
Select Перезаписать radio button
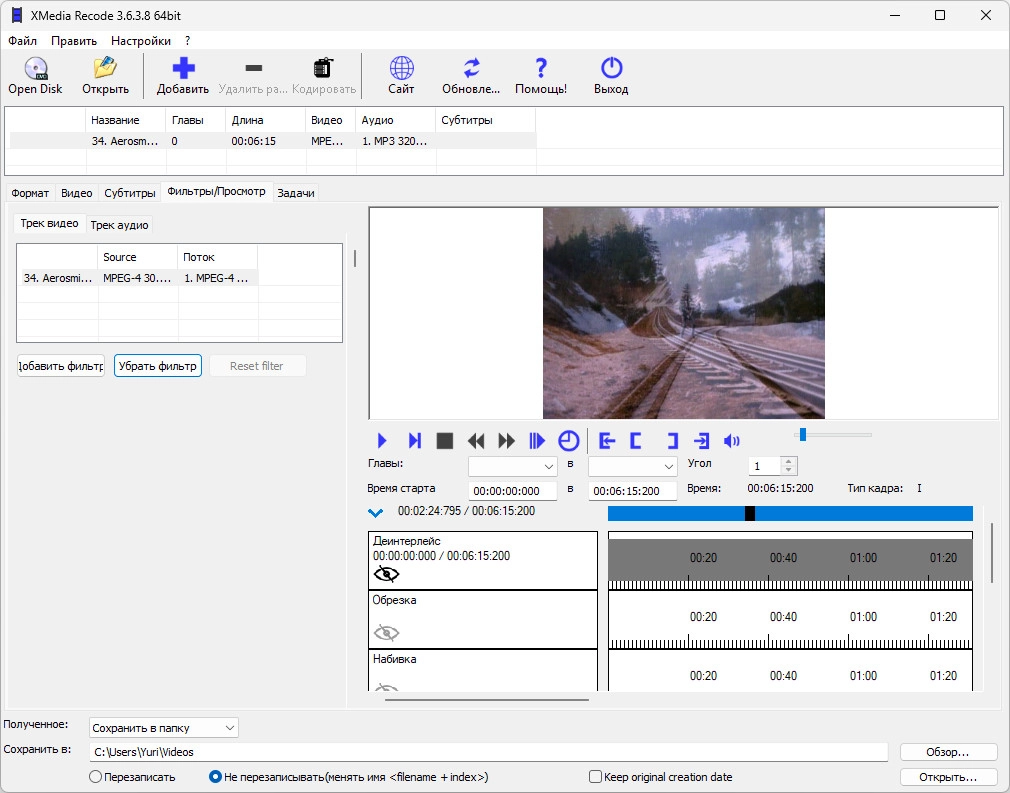tap(95, 777)
